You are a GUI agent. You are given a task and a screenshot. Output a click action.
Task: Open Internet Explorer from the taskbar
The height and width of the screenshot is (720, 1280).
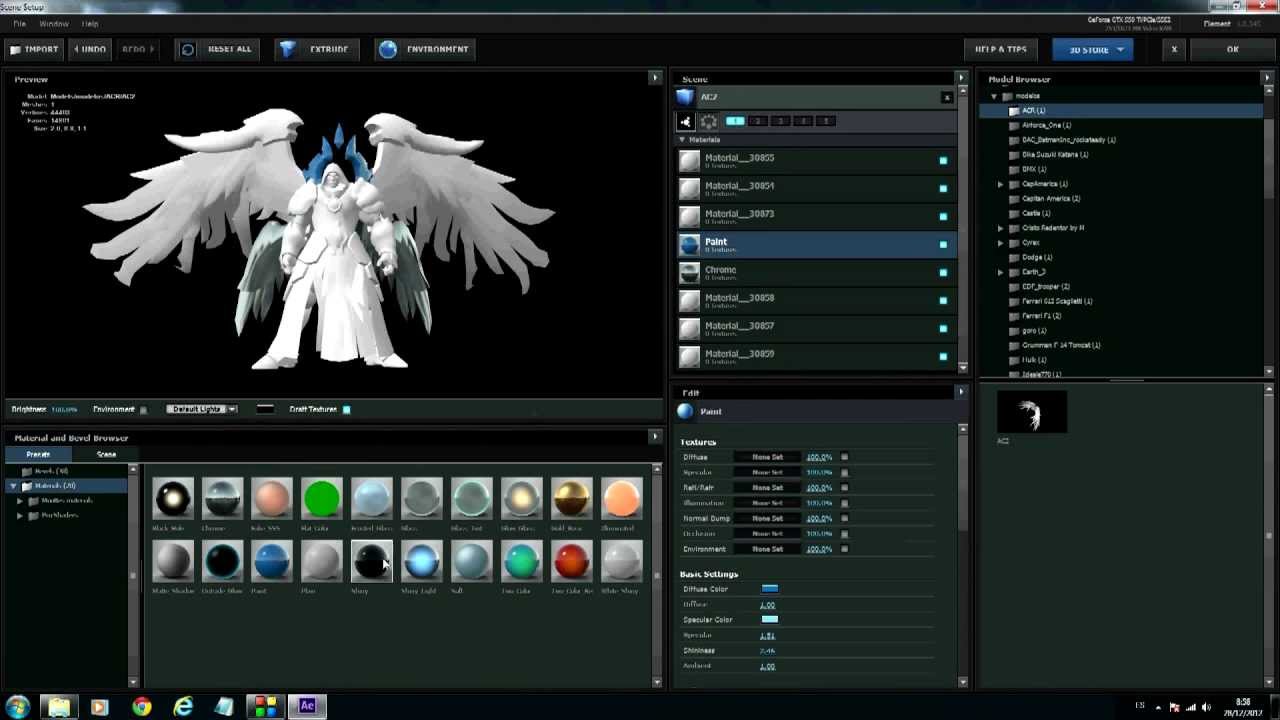183,707
